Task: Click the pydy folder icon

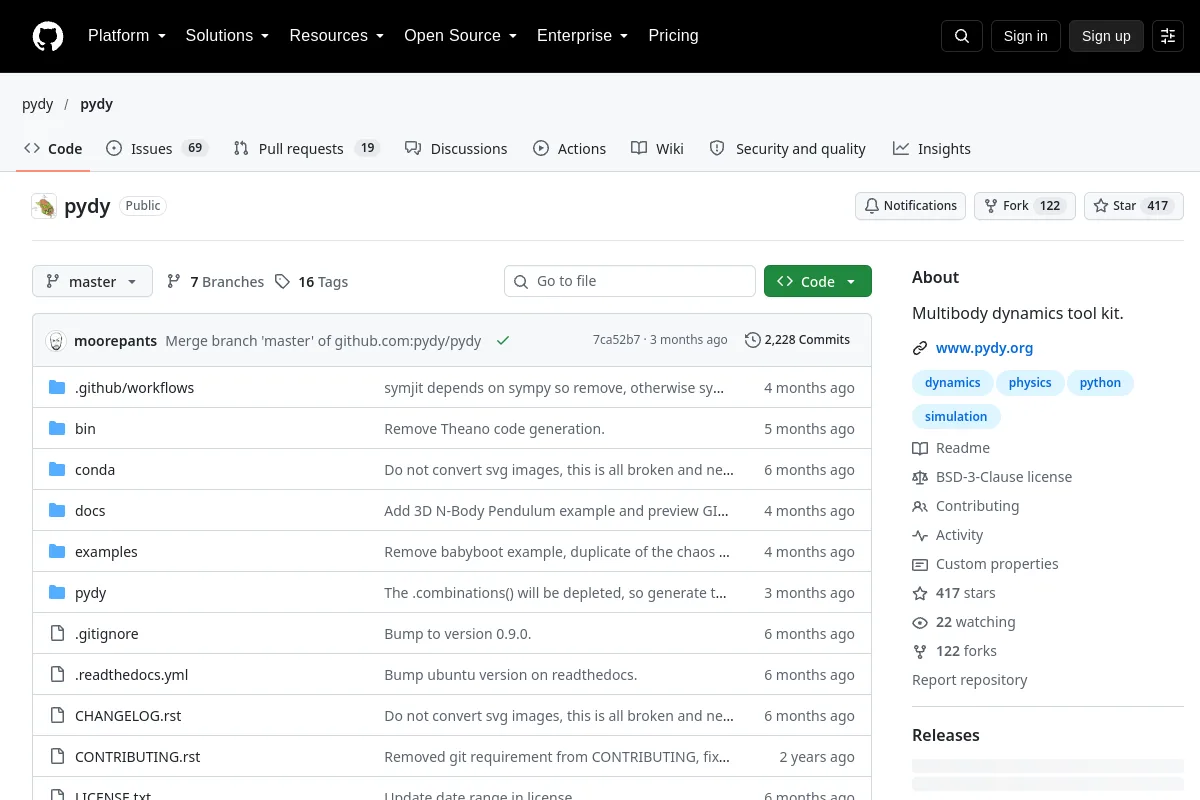Action: (57, 593)
